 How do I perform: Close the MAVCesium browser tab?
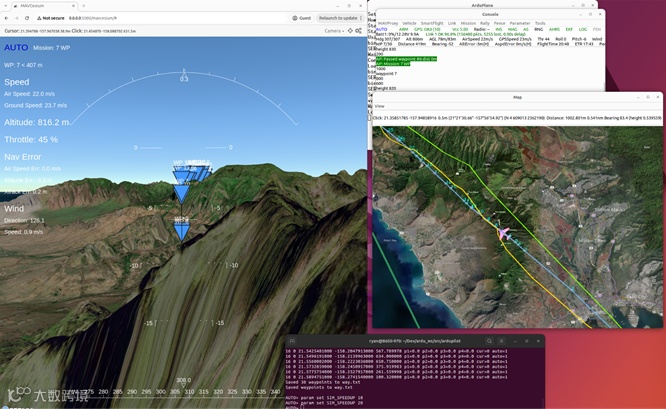73,6
